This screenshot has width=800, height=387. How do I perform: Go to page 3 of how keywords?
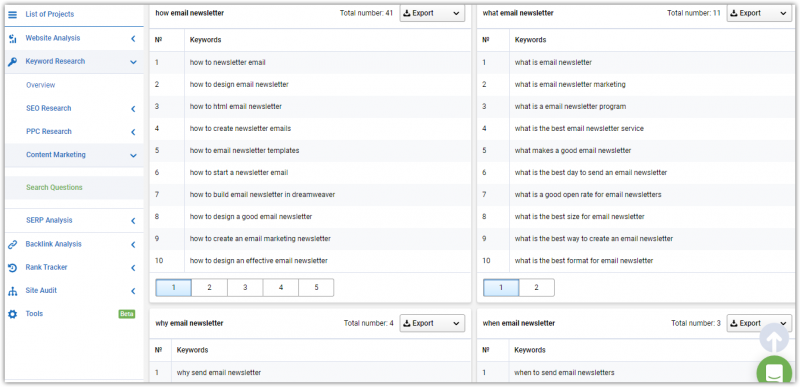click(x=245, y=288)
